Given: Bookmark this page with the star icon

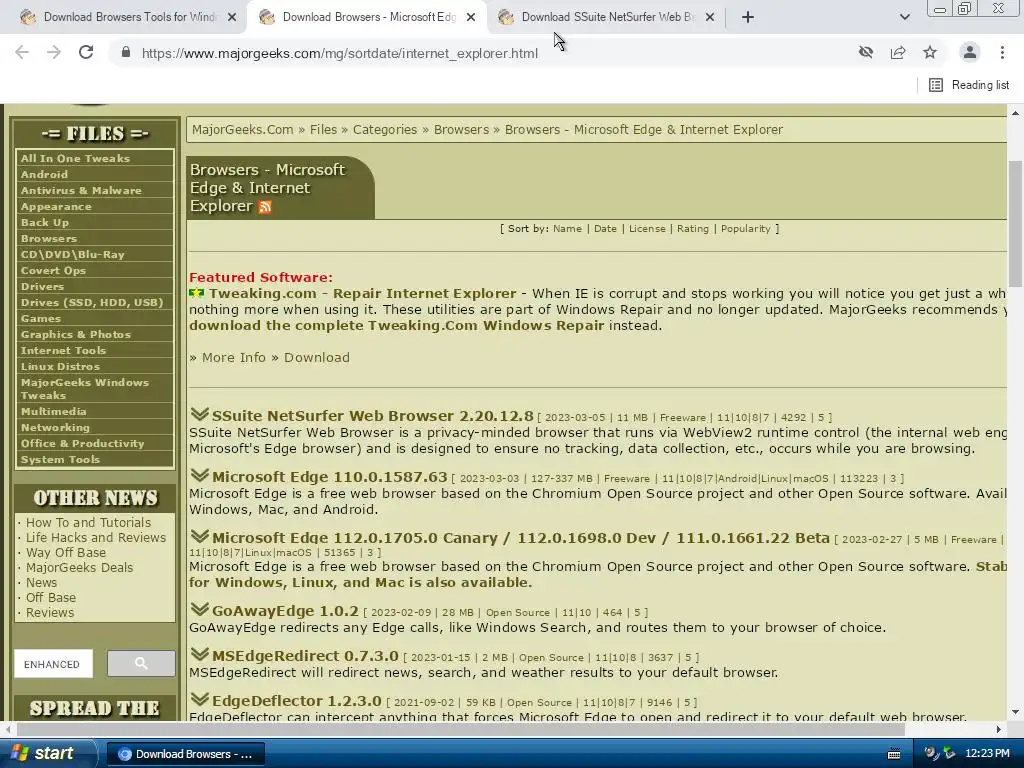Looking at the screenshot, I should tap(930, 52).
